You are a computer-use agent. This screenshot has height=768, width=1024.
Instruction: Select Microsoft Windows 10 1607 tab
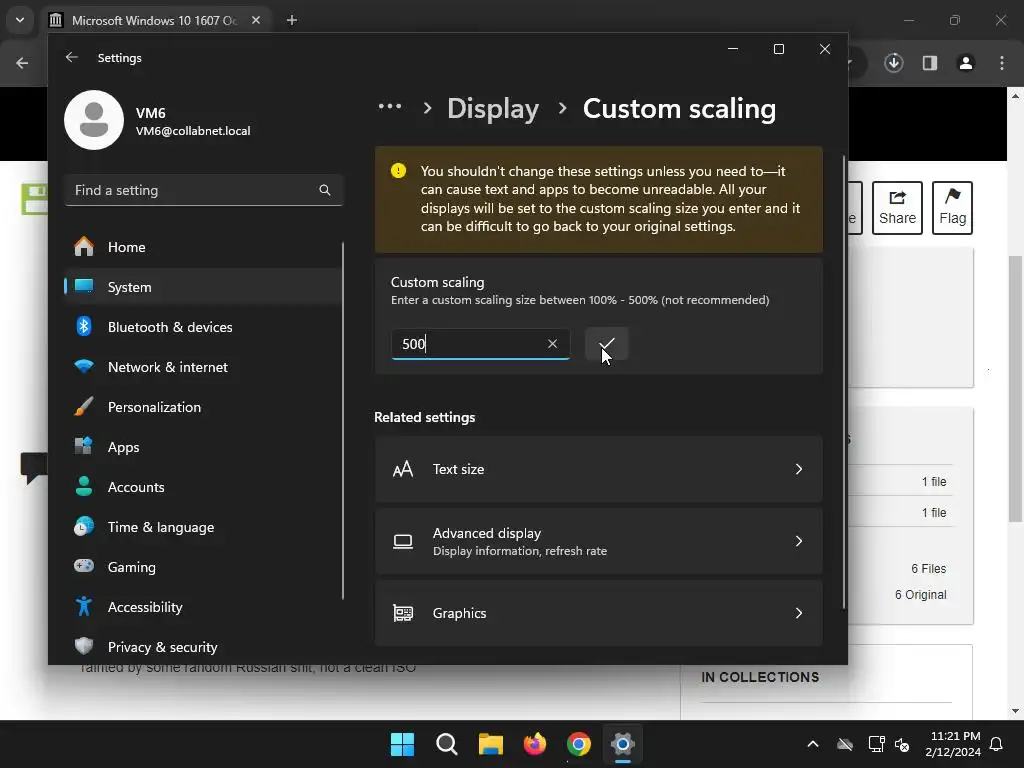coord(153,20)
